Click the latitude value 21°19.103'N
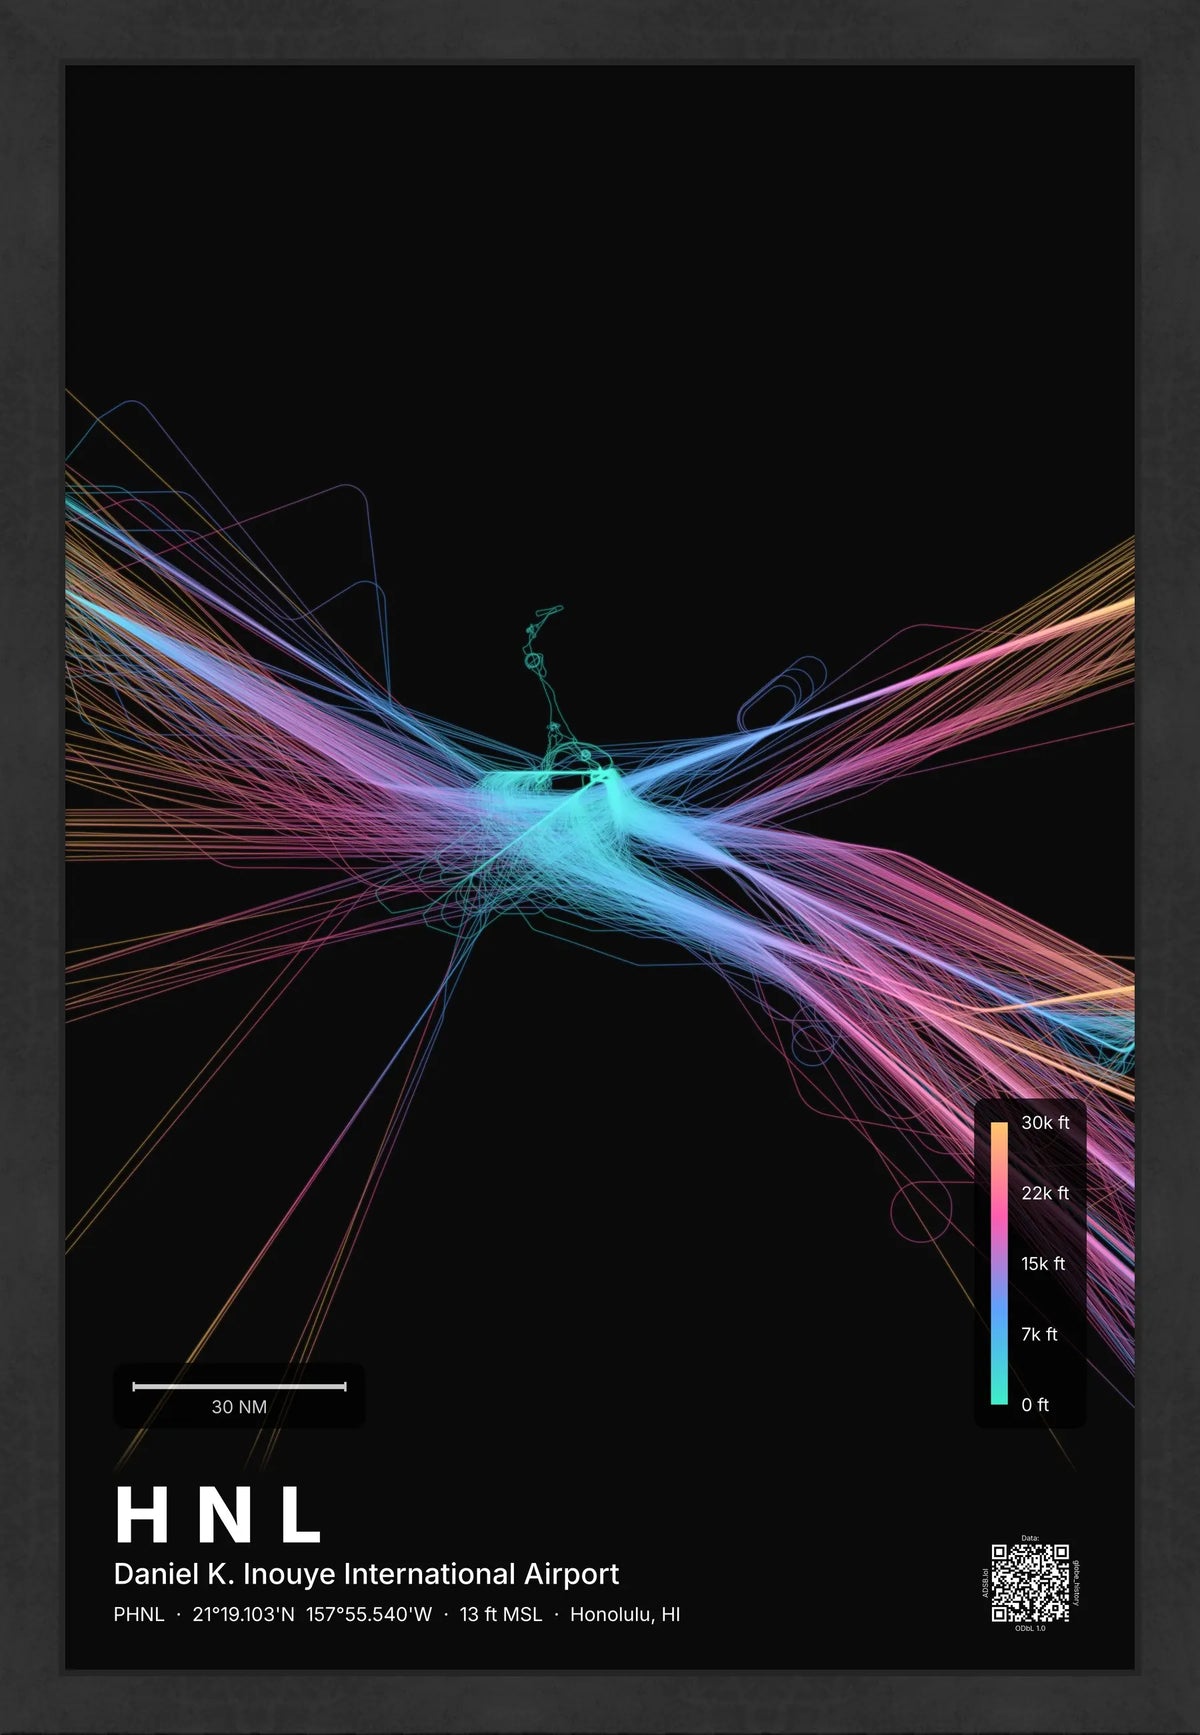 click(x=244, y=1614)
